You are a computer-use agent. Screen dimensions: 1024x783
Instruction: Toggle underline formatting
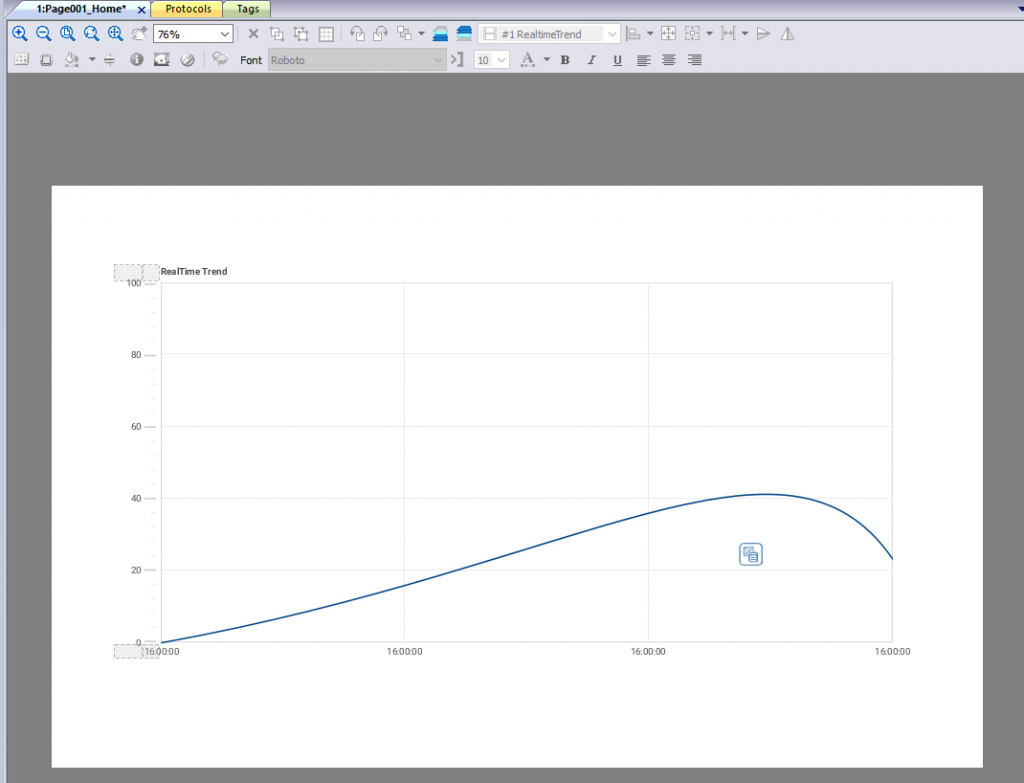[617, 60]
